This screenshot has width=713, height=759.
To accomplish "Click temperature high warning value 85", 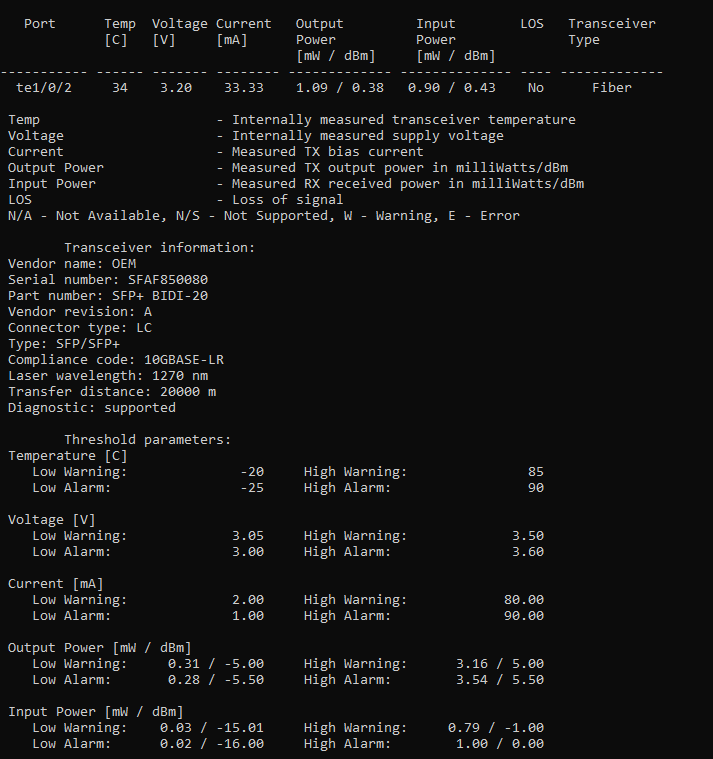I will click(x=536, y=471).
